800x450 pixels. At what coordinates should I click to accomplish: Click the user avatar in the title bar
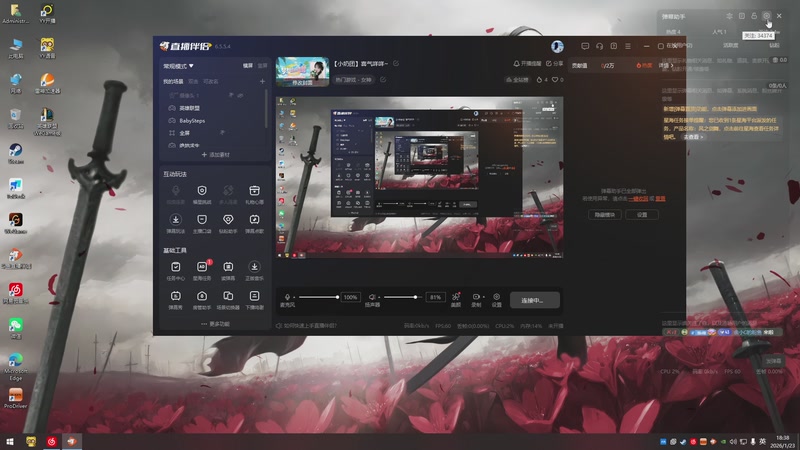[x=557, y=46]
